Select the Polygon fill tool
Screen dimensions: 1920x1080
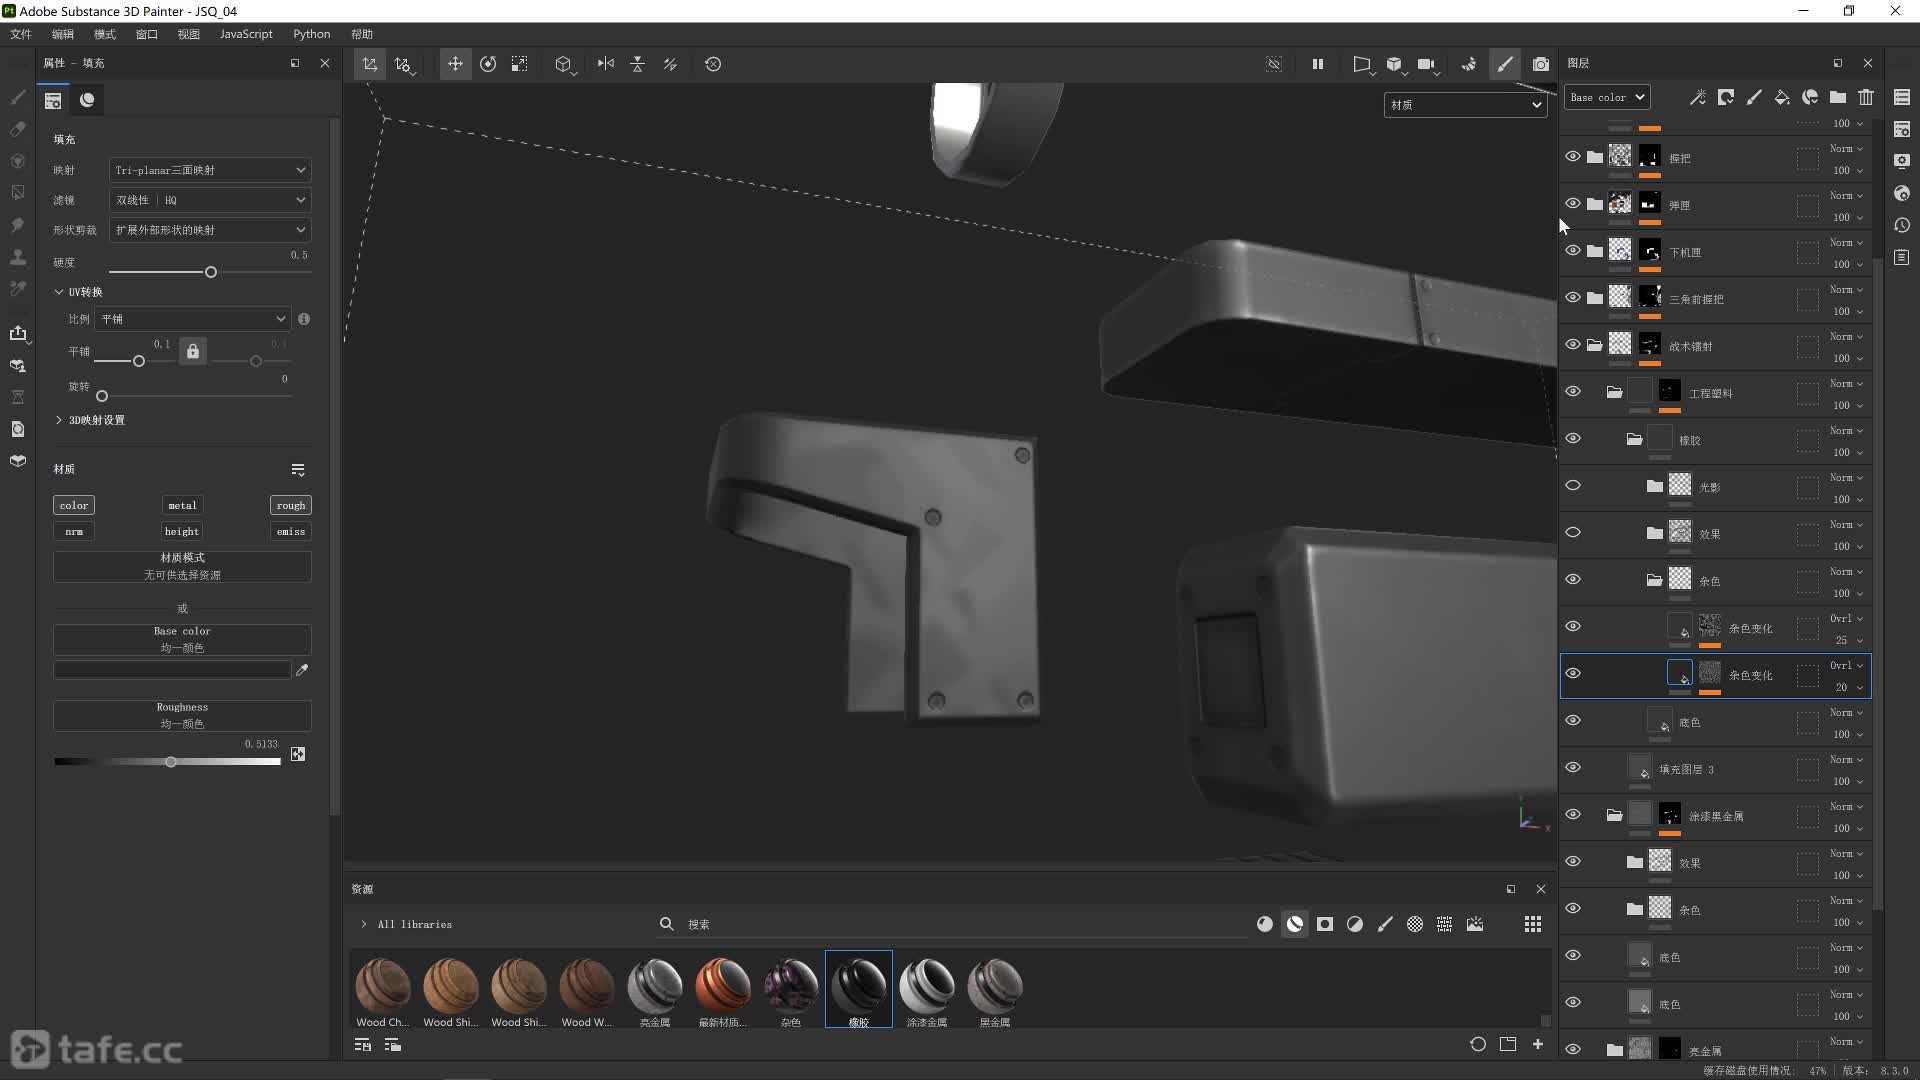pos(17,192)
